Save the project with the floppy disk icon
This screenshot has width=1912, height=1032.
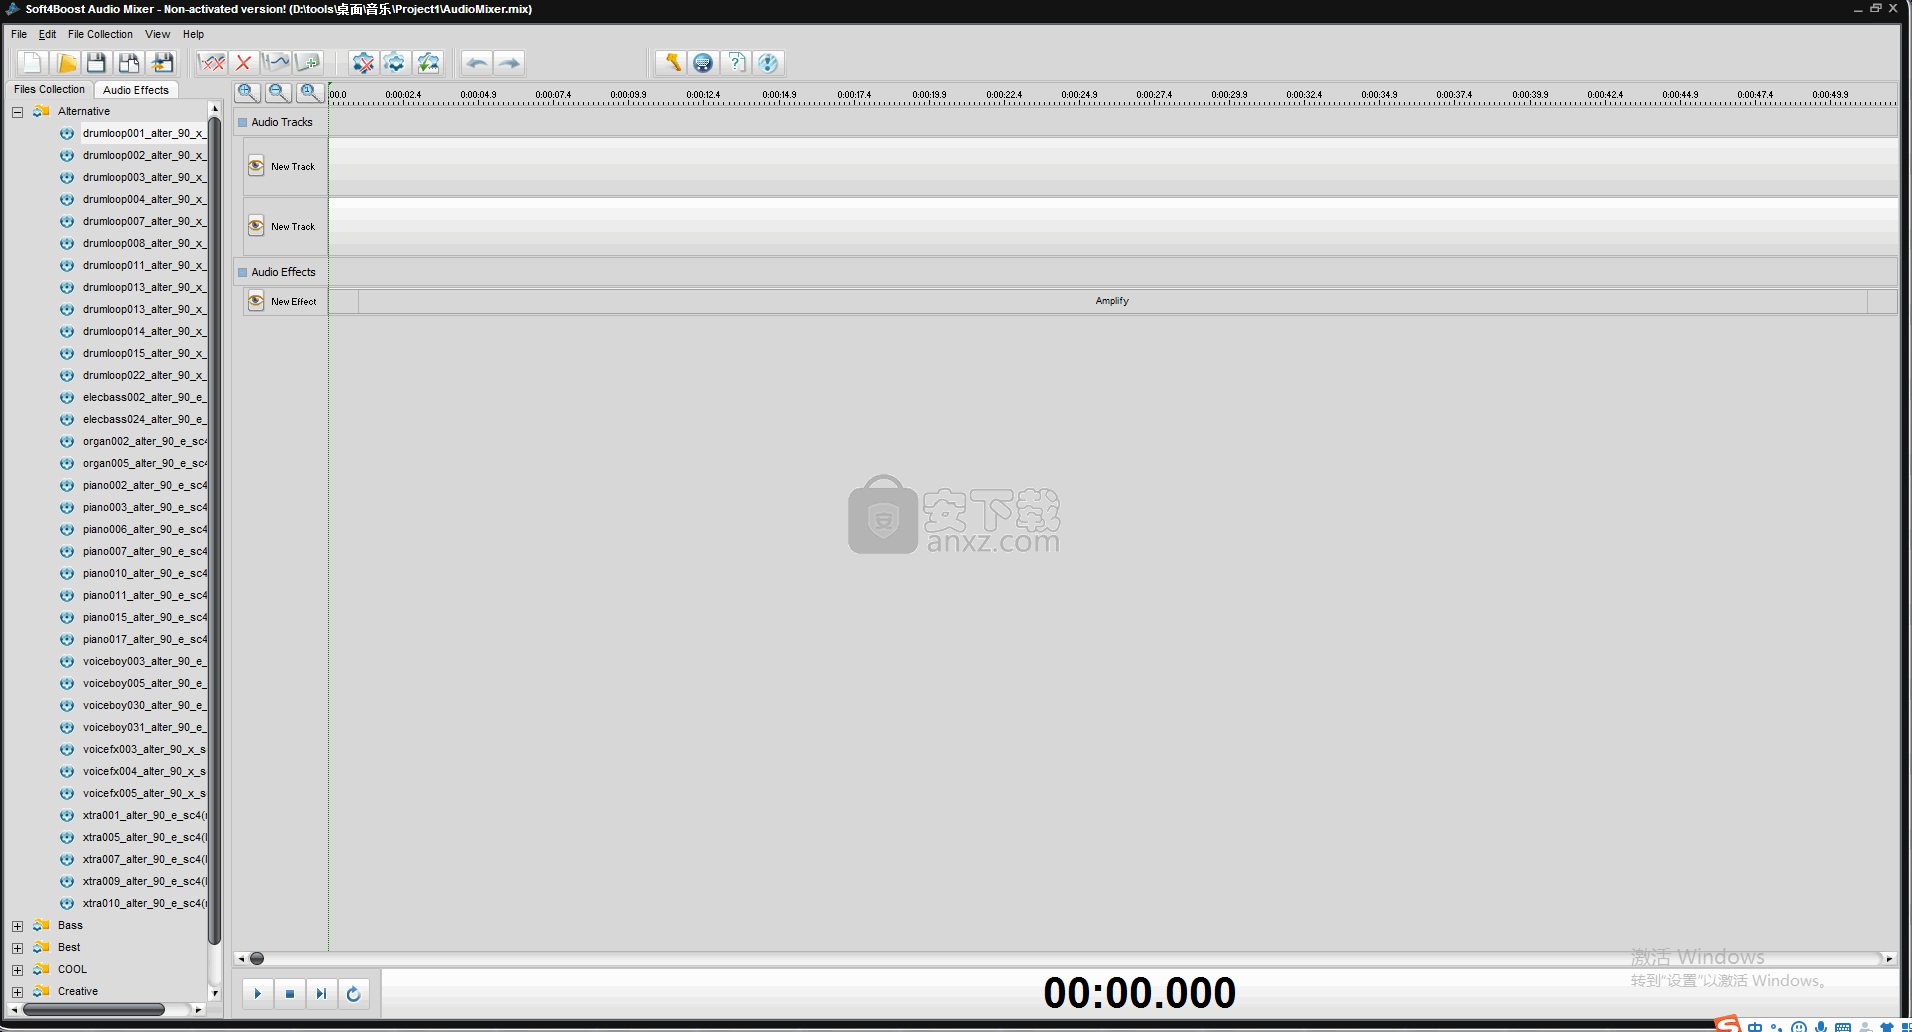click(x=97, y=63)
